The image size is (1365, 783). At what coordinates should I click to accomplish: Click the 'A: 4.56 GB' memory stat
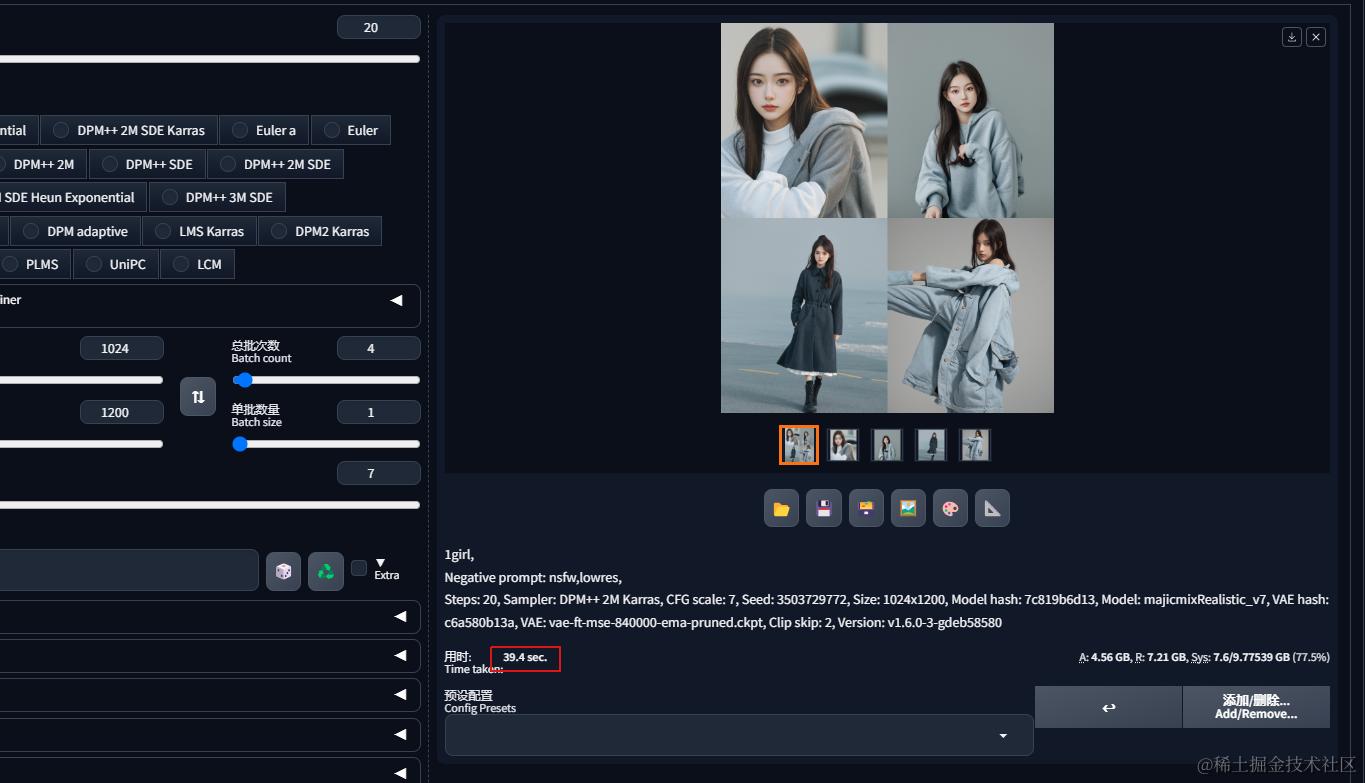(x=1104, y=657)
